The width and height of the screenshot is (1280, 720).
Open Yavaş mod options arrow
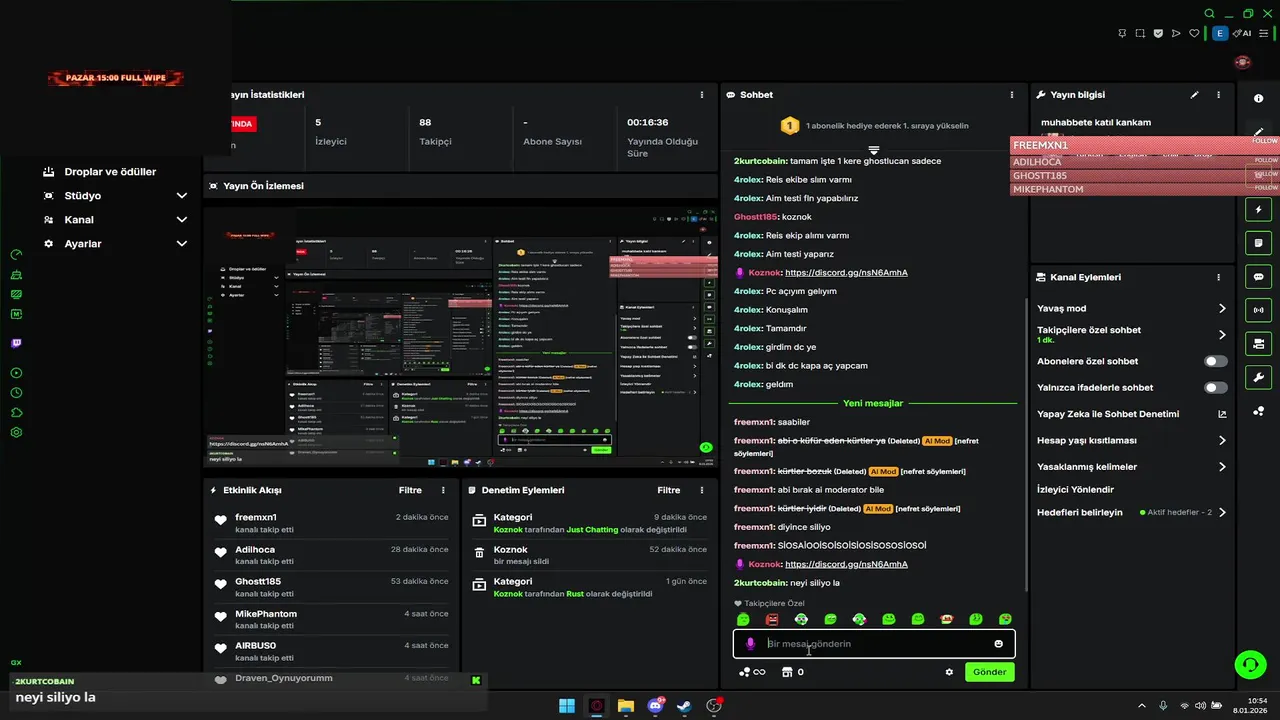coord(1222,309)
